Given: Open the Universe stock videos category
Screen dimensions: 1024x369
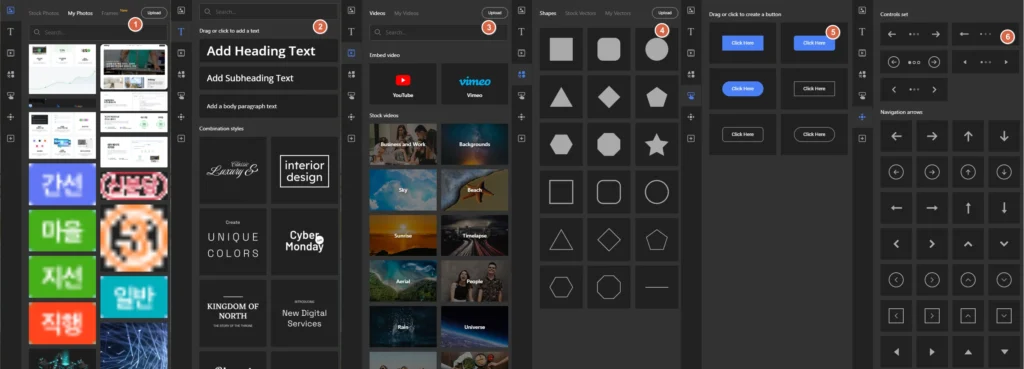Looking at the screenshot, I should click(475, 327).
